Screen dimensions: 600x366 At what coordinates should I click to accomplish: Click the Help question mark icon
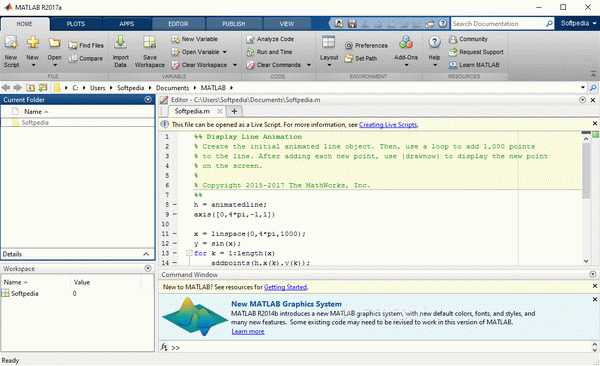coord(434,42)
